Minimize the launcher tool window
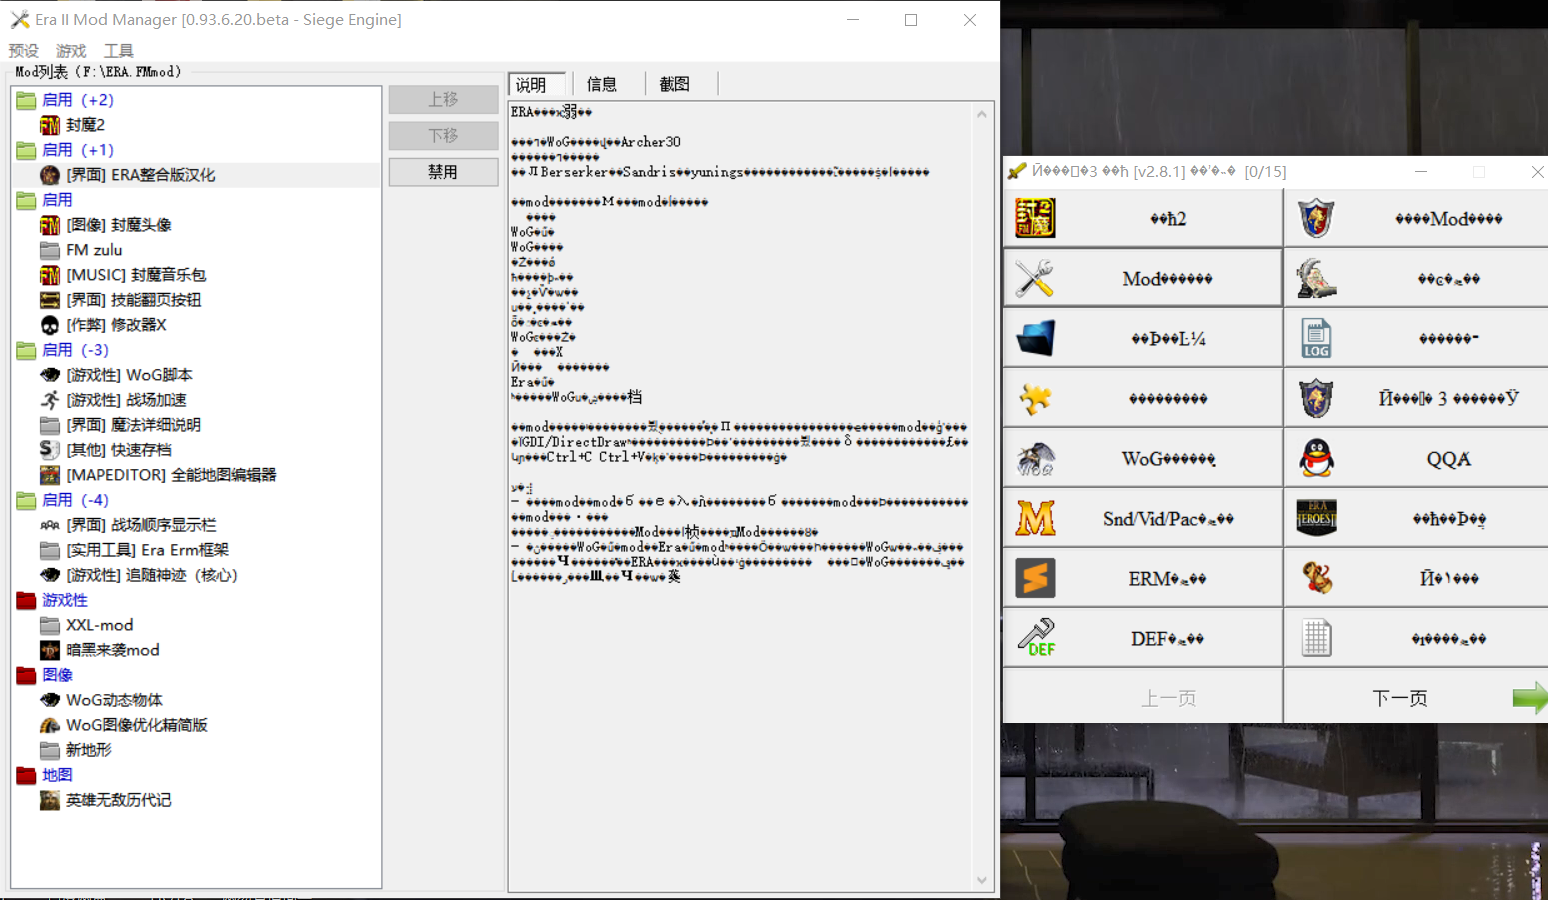Screen dimensions: 1548x900 pyautogui.click(x=1420, y=172)
